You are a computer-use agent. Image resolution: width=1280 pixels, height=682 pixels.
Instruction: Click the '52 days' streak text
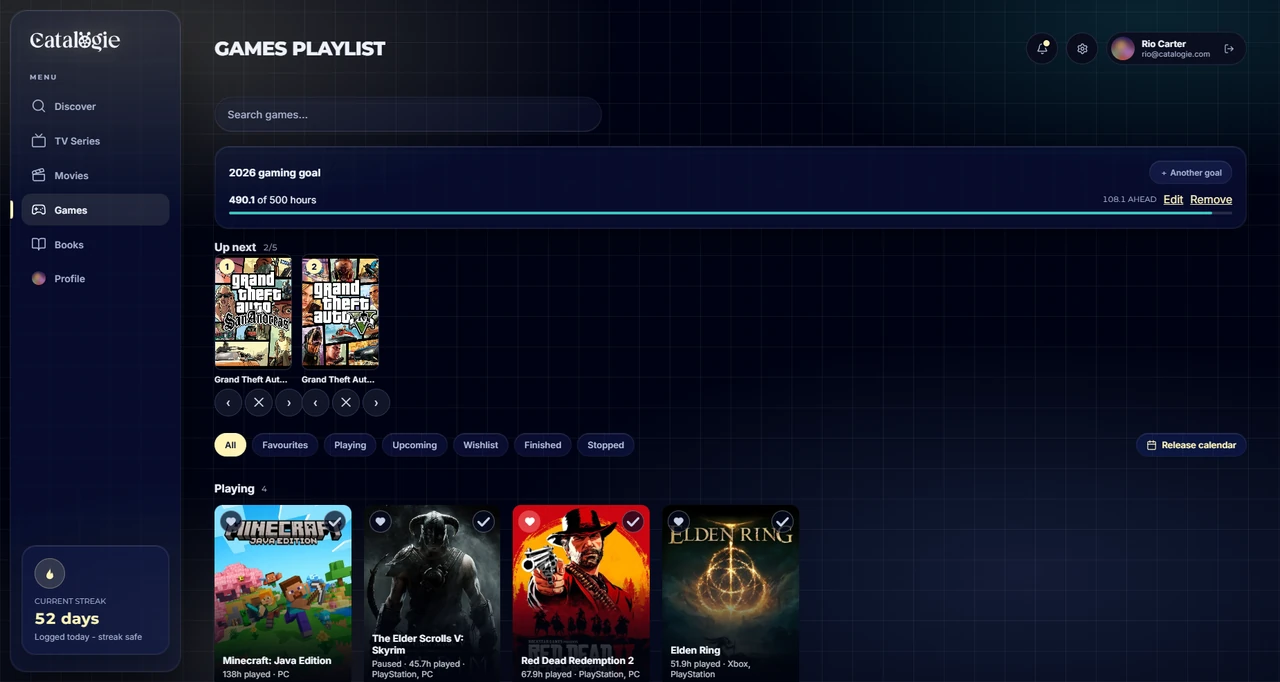click(x=67, y=619)
